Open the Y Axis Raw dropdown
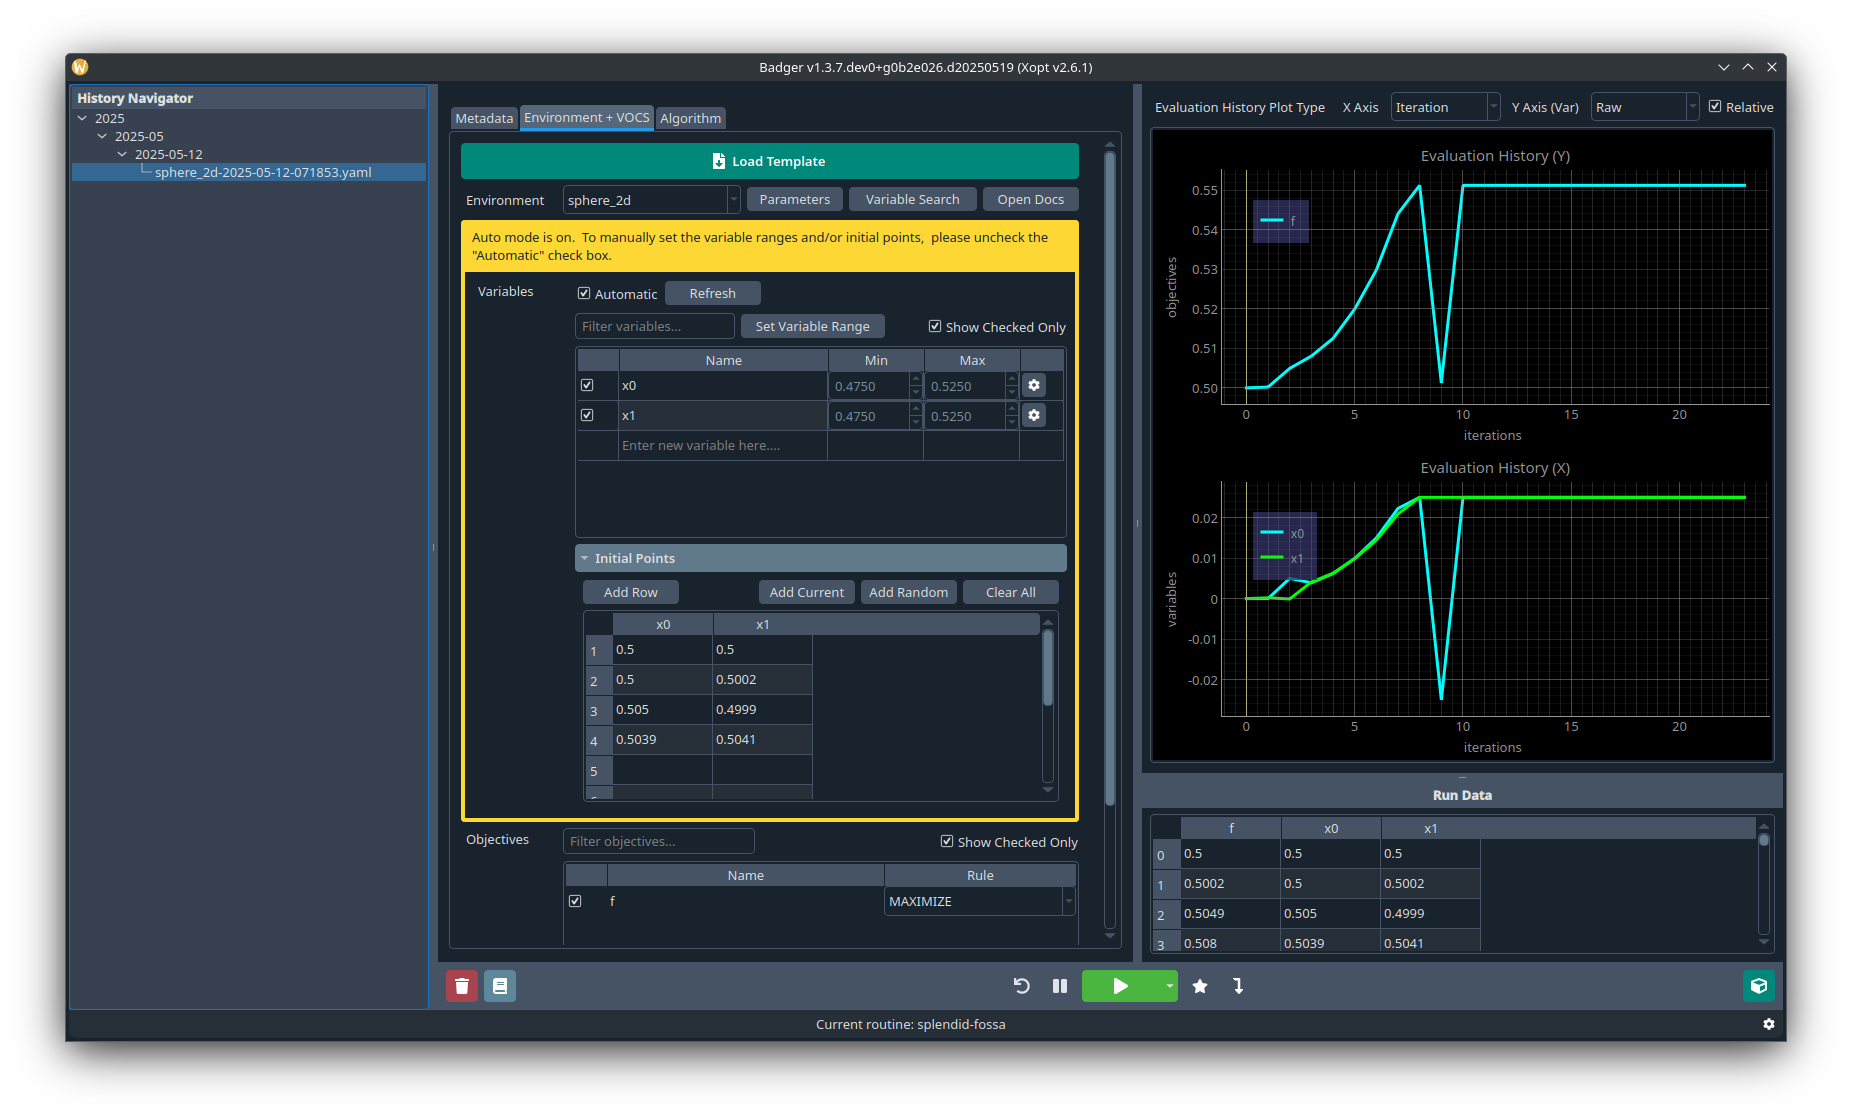 point(1645,107)
